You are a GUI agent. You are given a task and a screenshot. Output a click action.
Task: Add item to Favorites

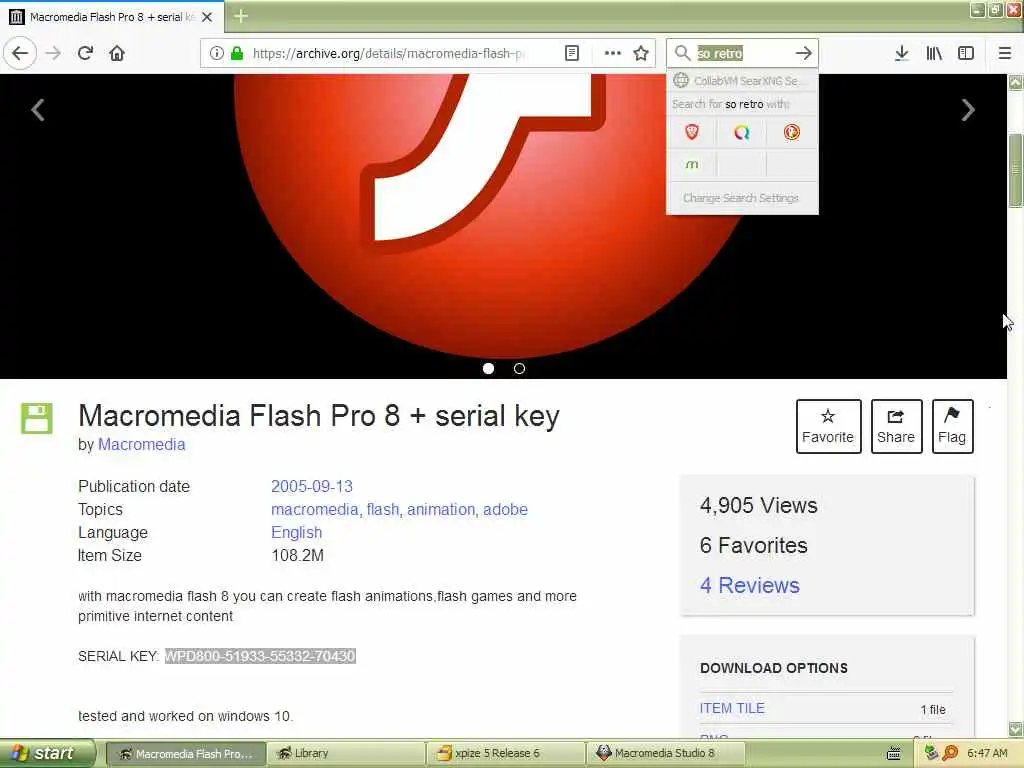828,426
